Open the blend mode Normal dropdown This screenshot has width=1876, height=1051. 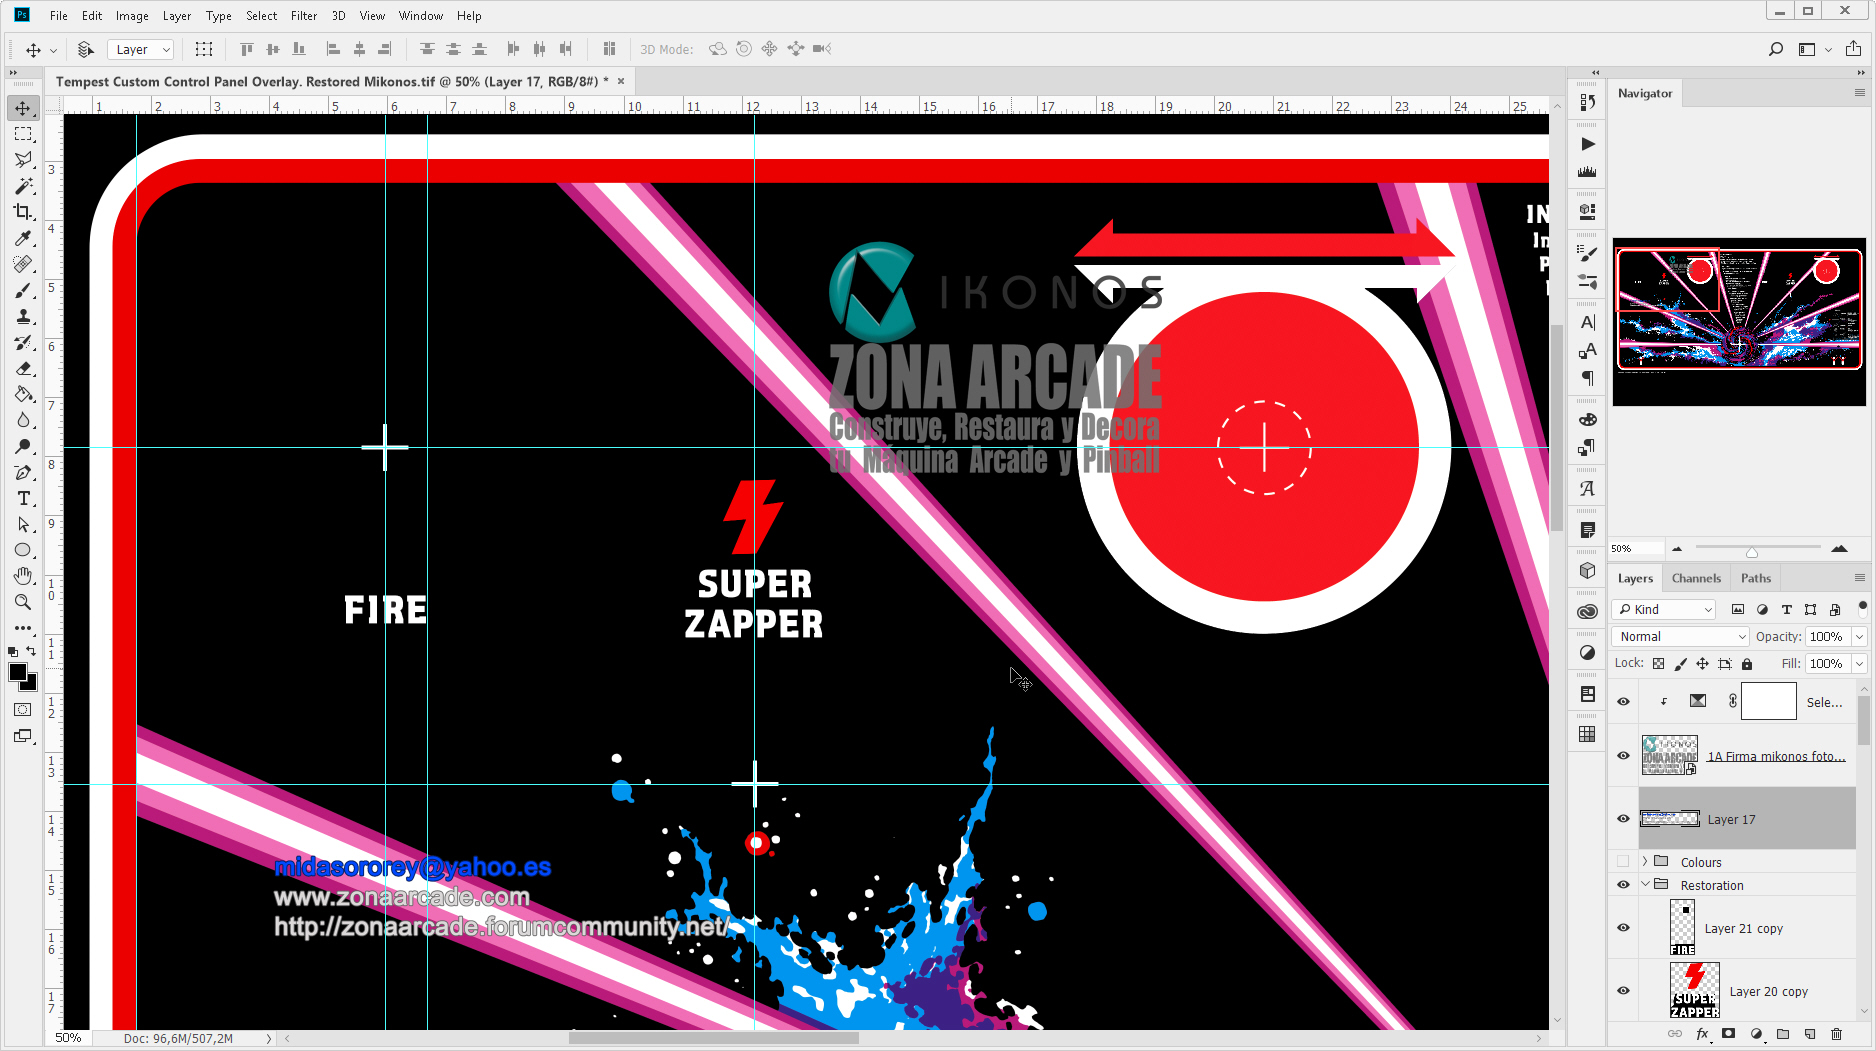pyautogui.click(x=1681, y=637)
